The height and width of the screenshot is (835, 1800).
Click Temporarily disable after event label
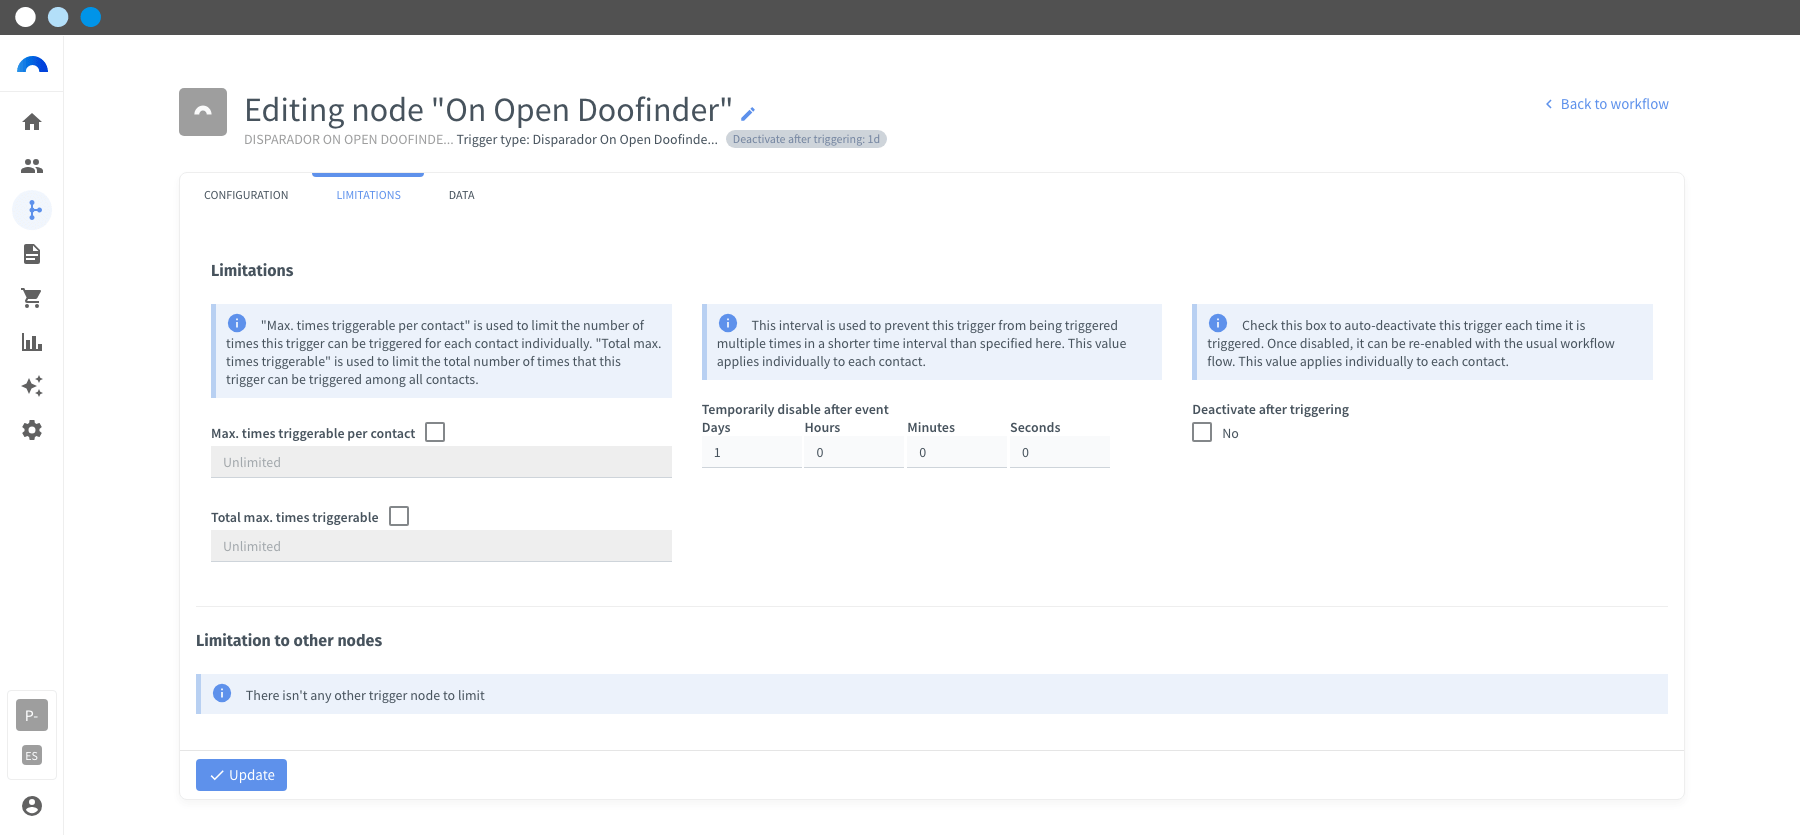795,409
